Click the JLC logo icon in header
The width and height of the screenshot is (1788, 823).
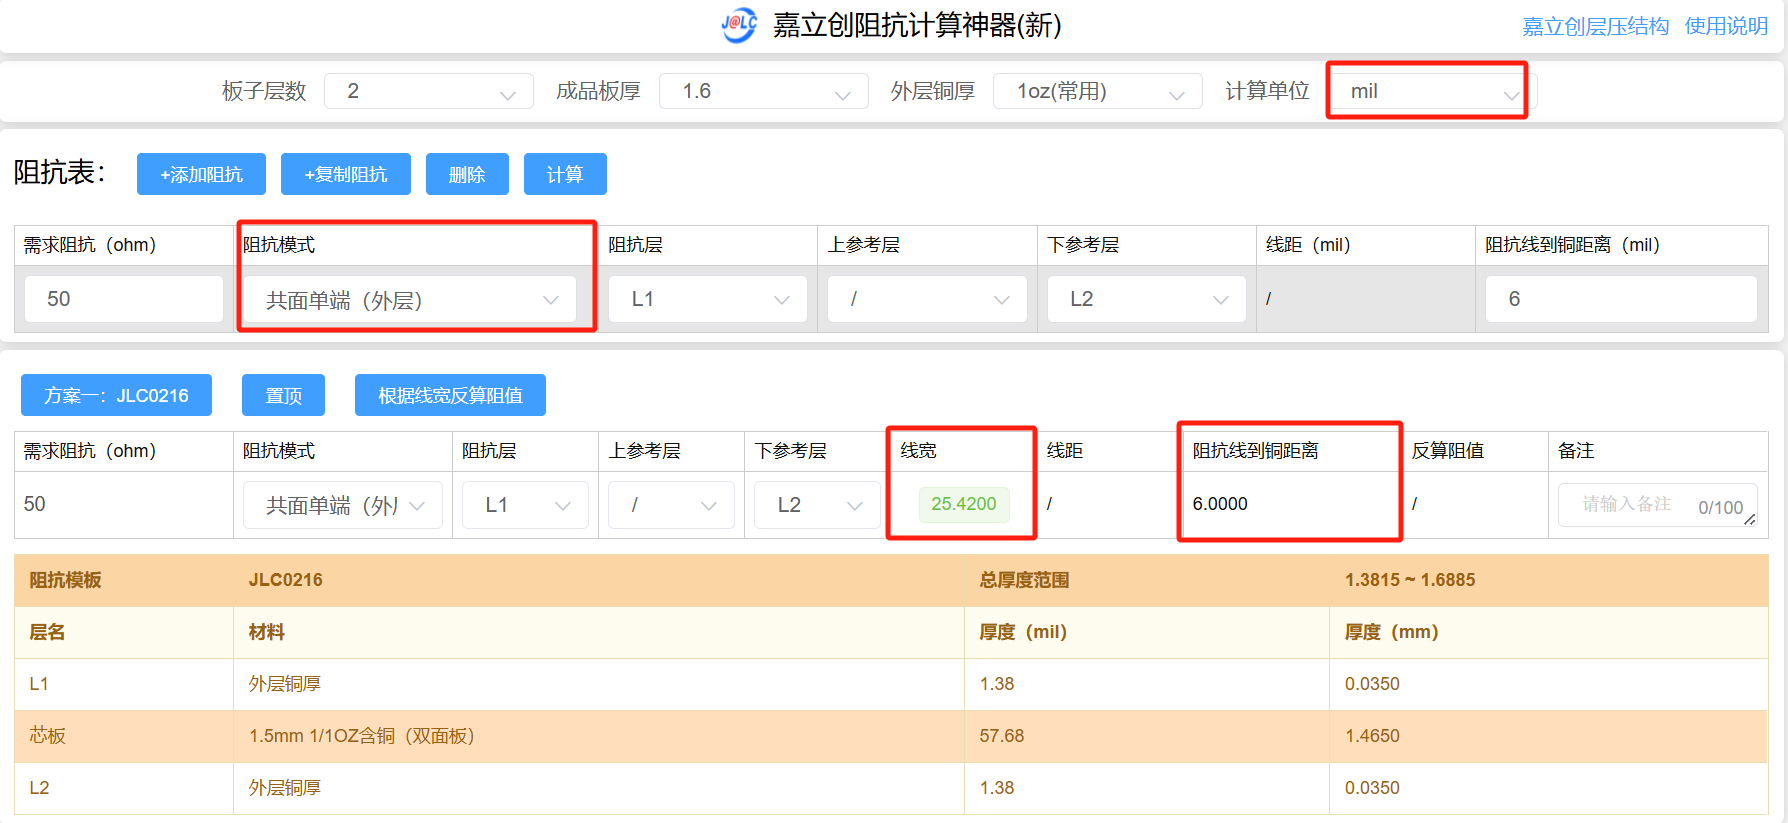[x=740, y=24]
